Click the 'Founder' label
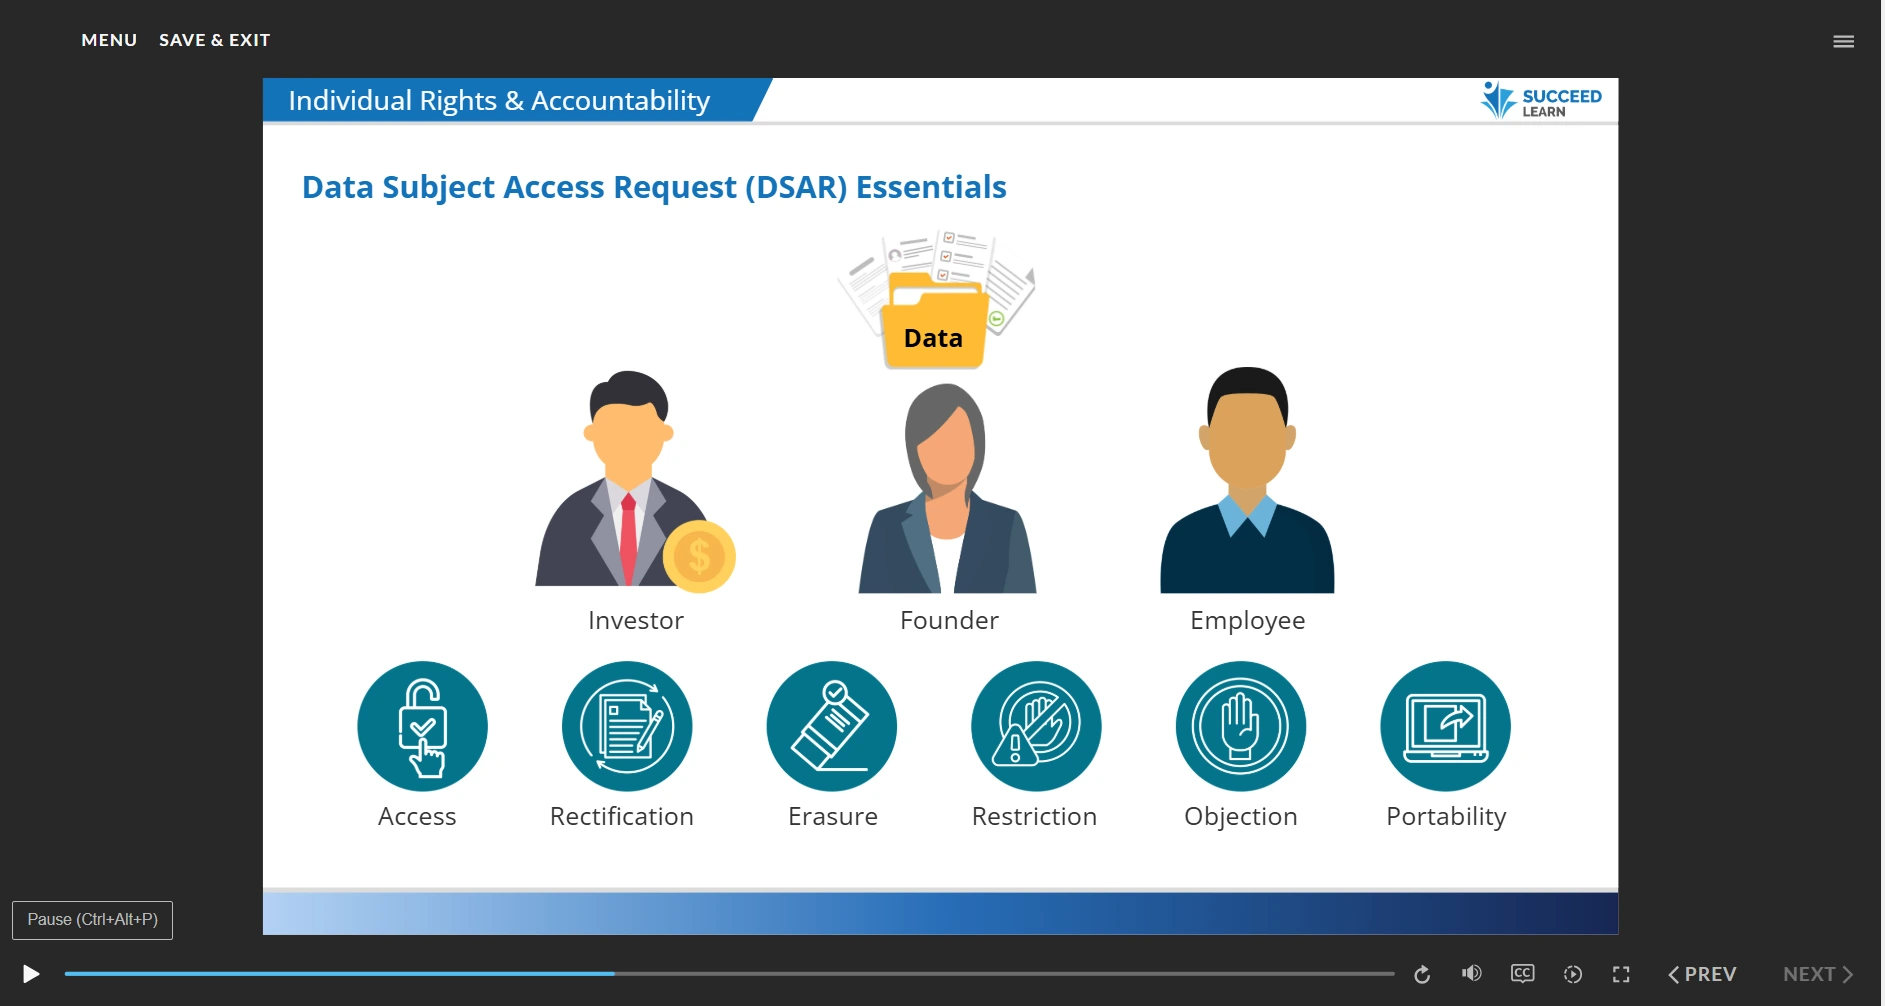 [949, 620]
